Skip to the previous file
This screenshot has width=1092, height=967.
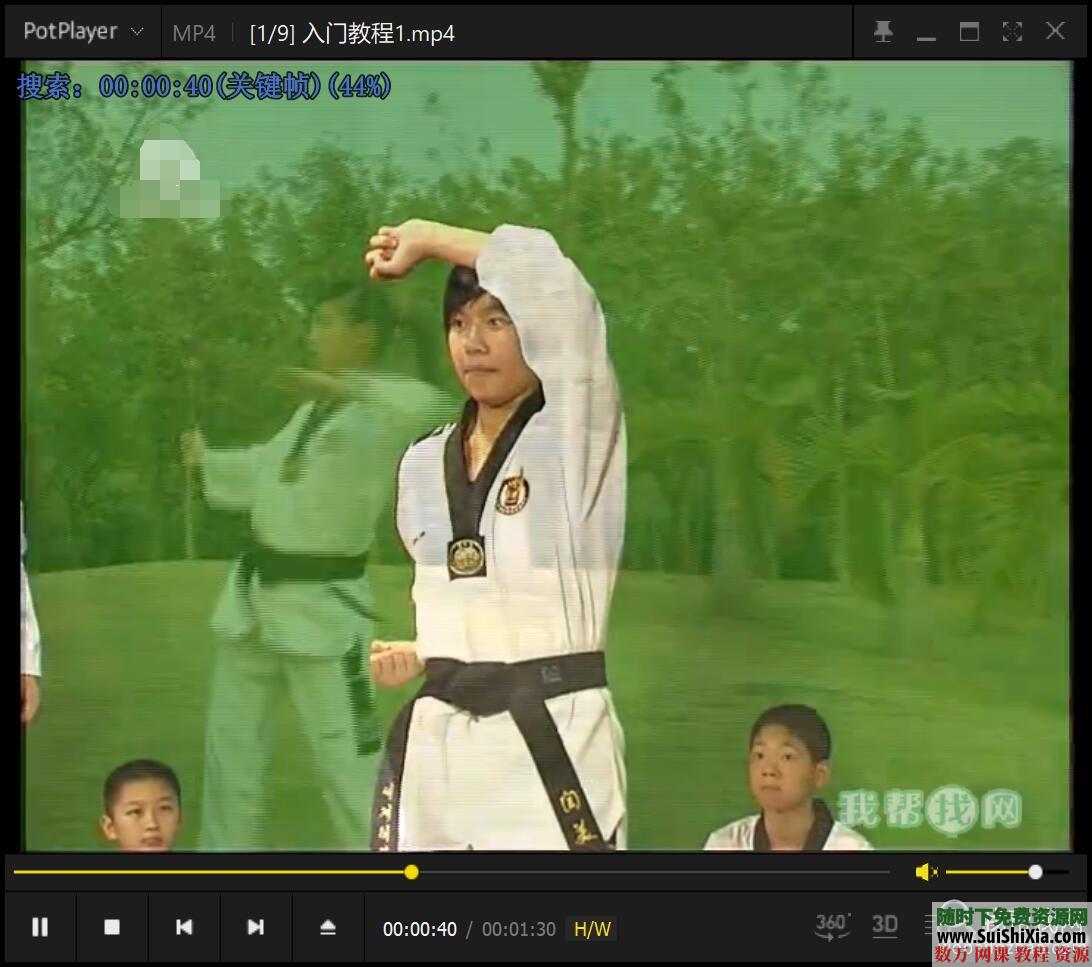point(184,928)
